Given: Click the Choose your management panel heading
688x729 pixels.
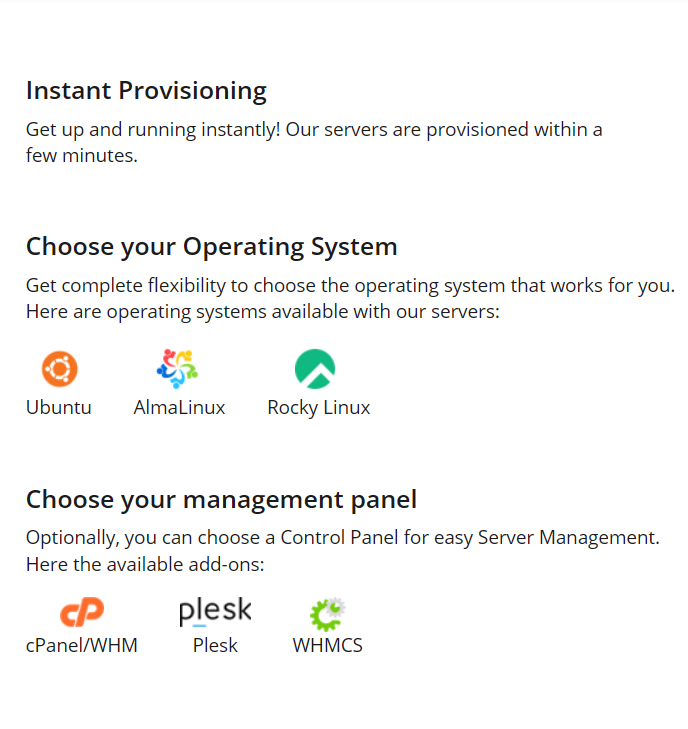Looking at the screenshot, I should [221, 499].
